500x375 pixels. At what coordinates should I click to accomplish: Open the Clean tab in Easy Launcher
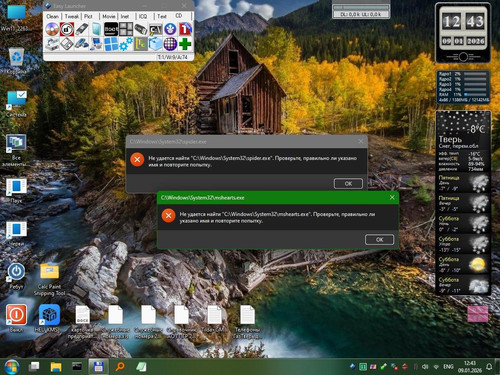tap(52, 16)
